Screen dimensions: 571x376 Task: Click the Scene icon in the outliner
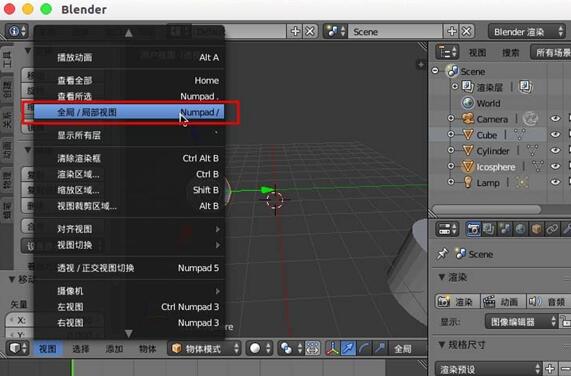pos(453,71)
